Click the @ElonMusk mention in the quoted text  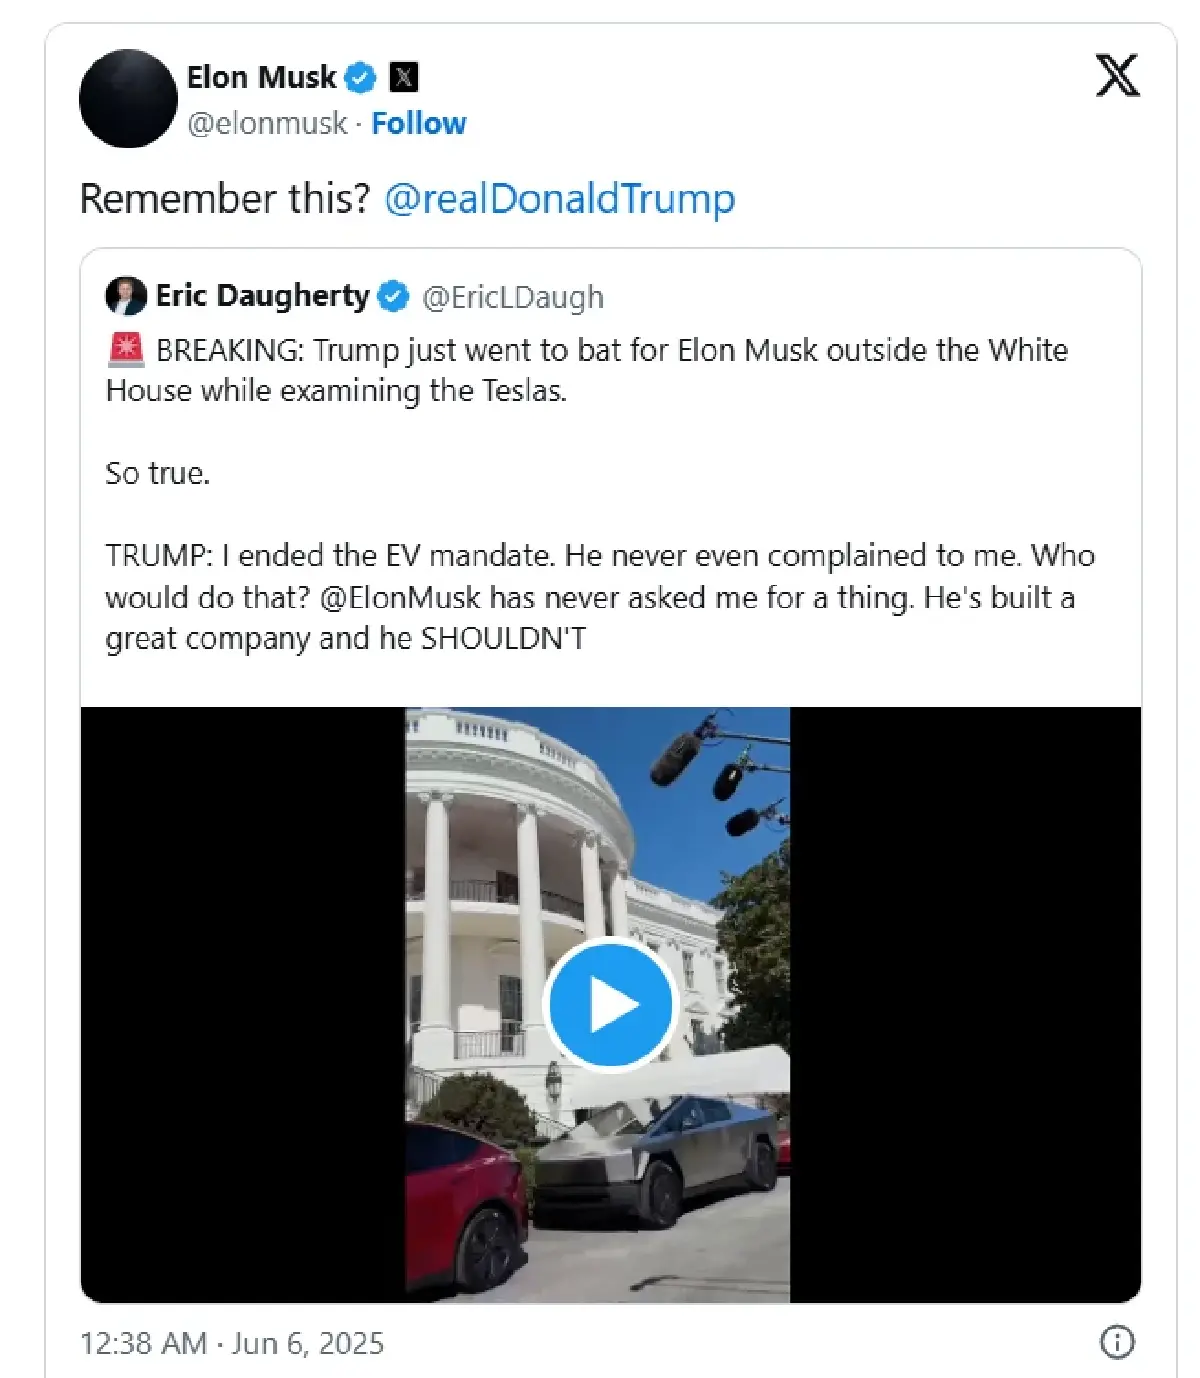tap(400, 597)
